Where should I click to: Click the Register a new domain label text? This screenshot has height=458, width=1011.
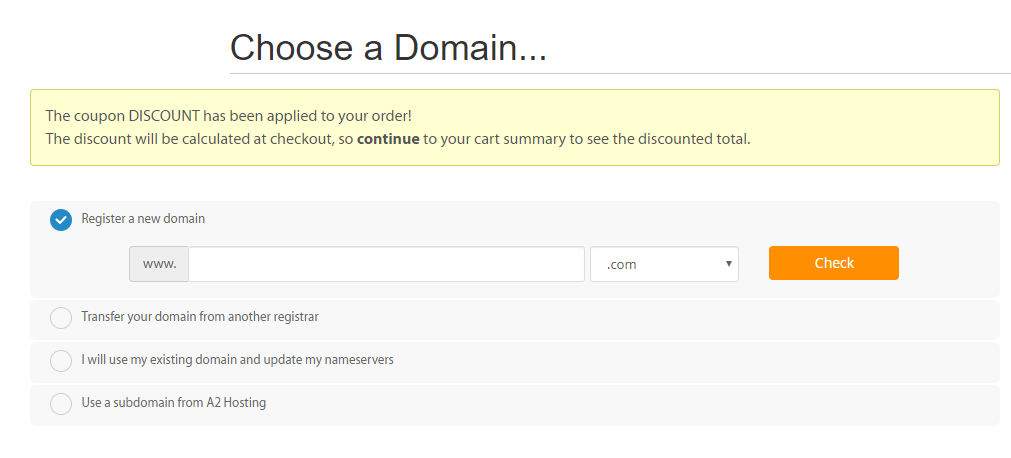[x=143, y=219]
